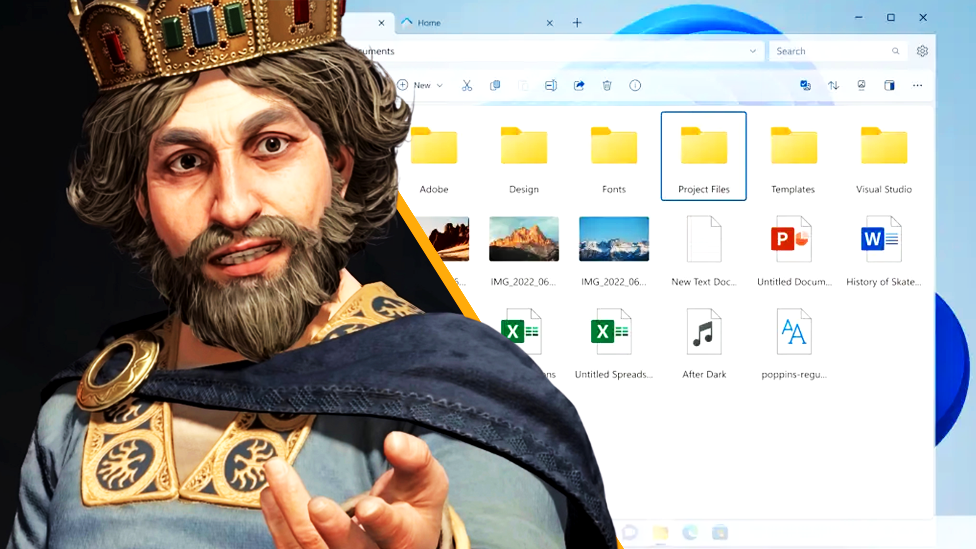The width and height of the screenshot is (976, 549).
Task: Click the Share arrow icon
Action: (x=579, y=85)
